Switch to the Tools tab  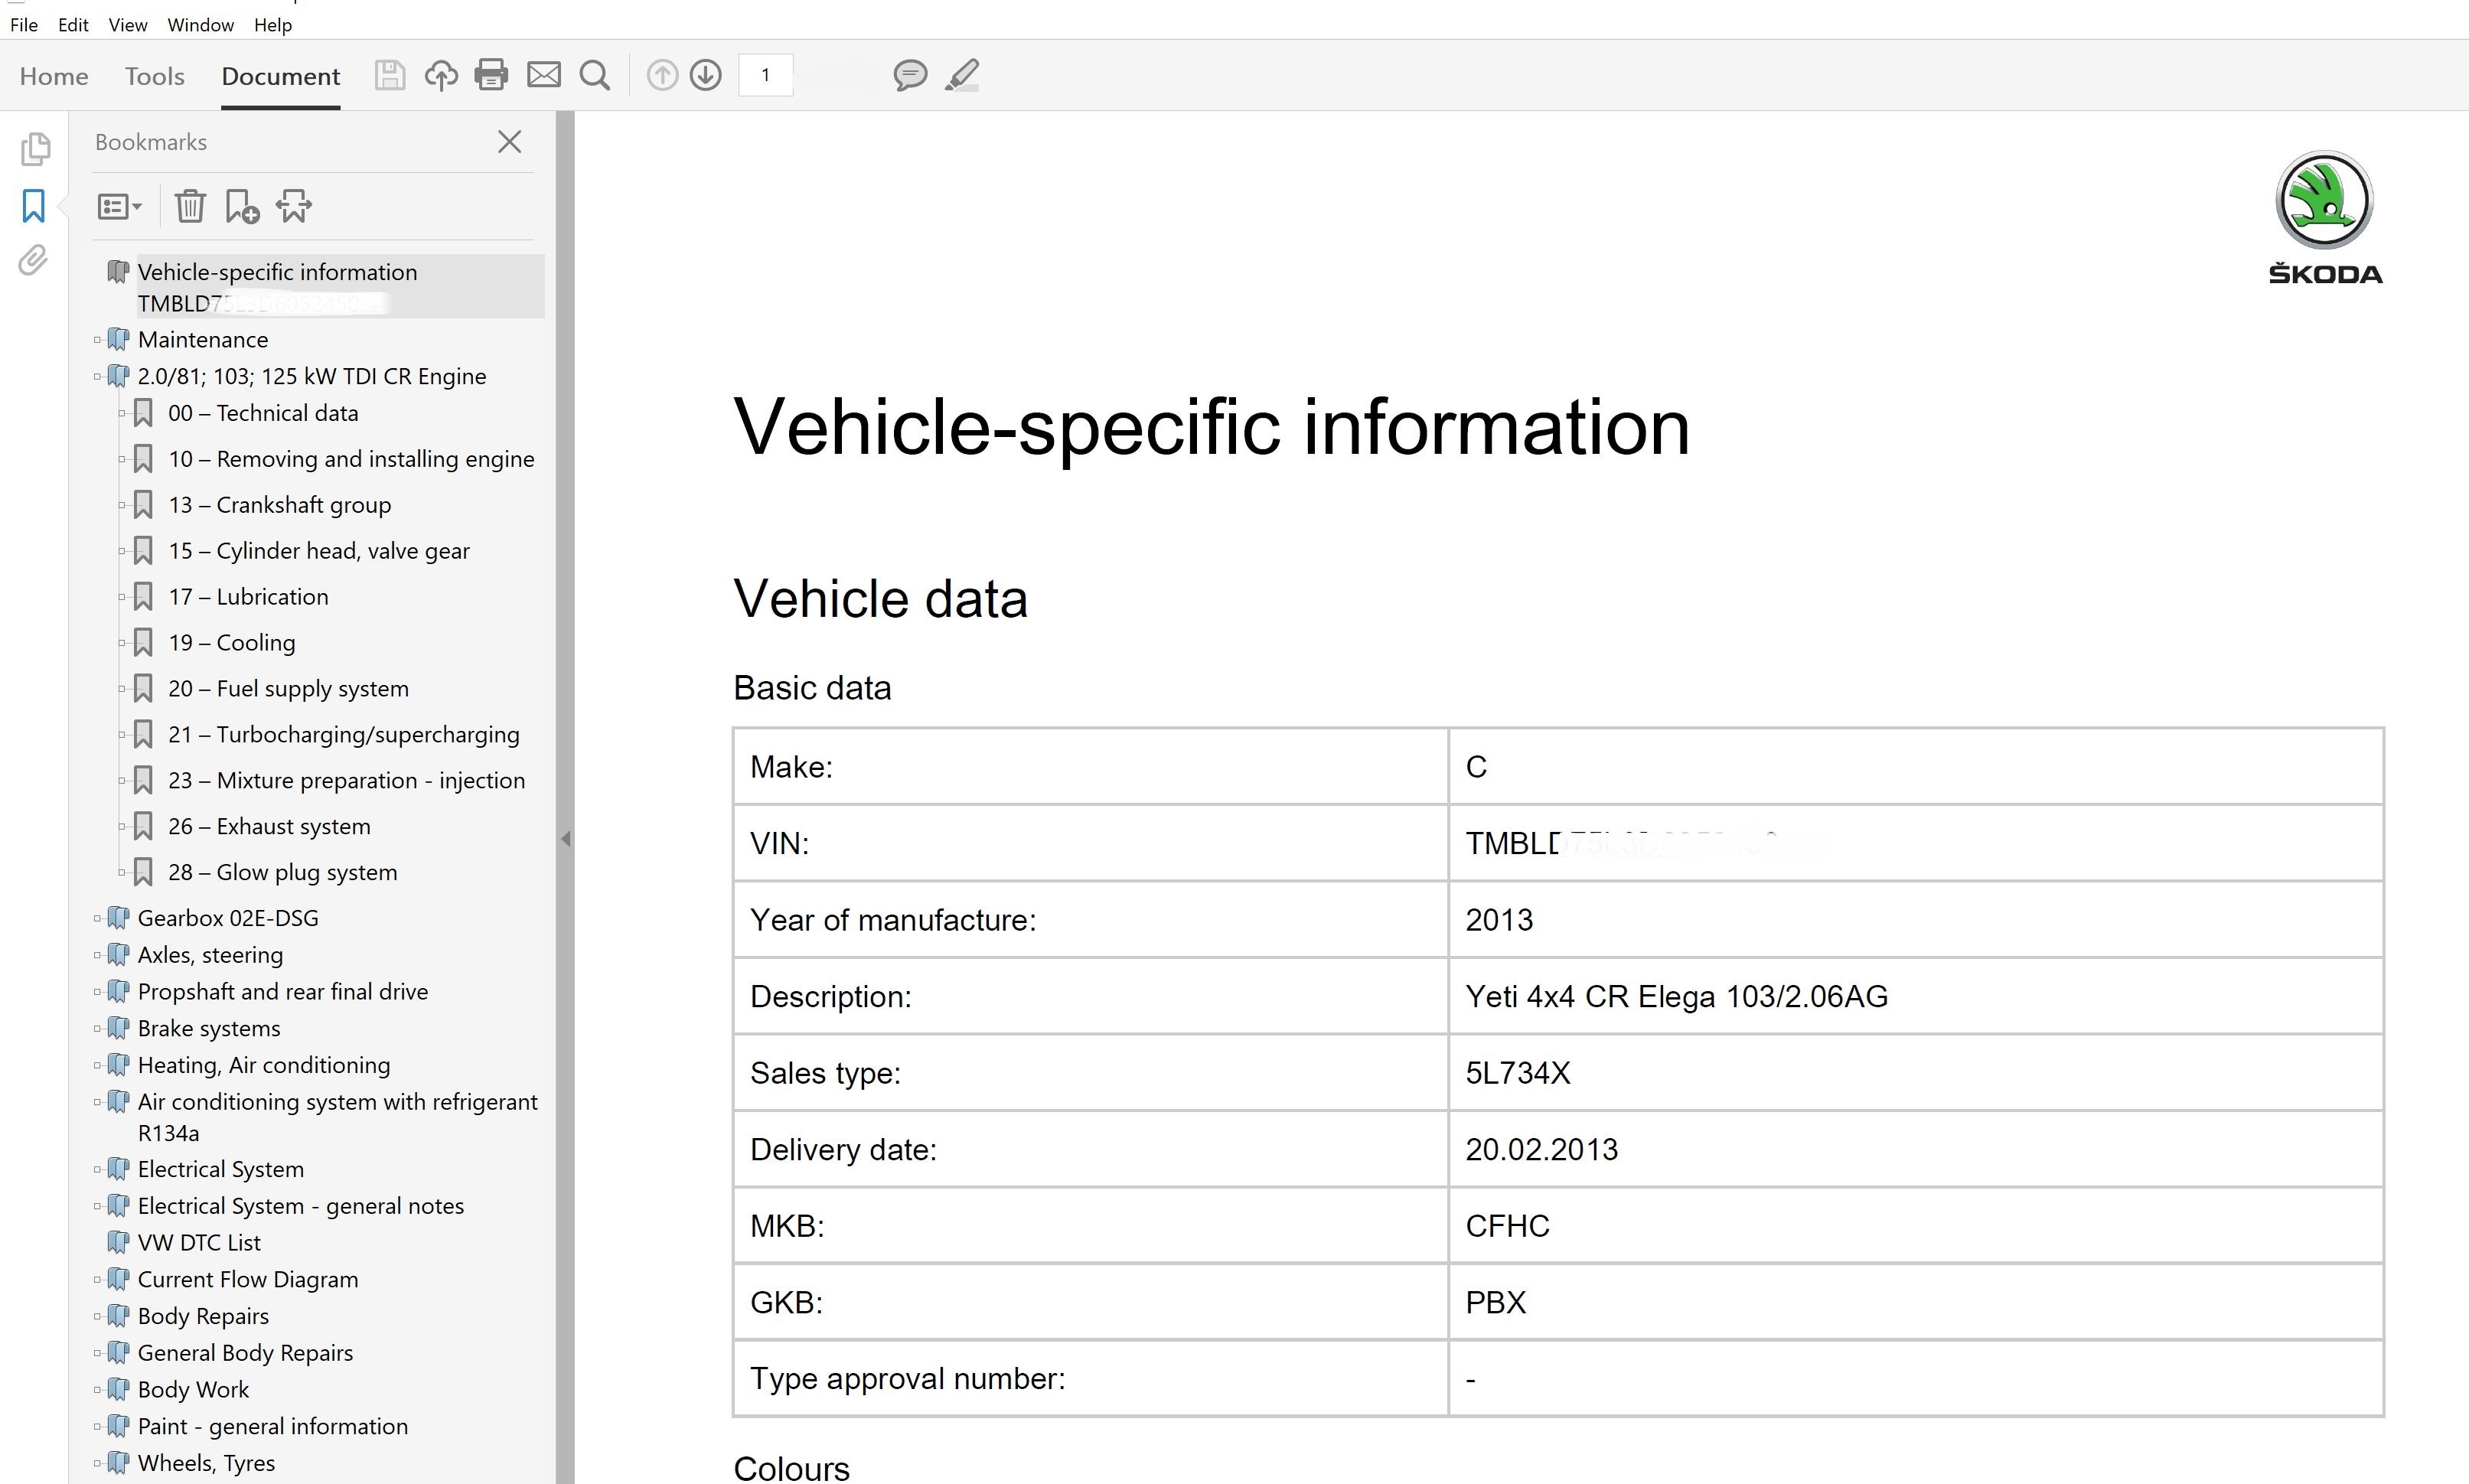click(x=154, y=76)
